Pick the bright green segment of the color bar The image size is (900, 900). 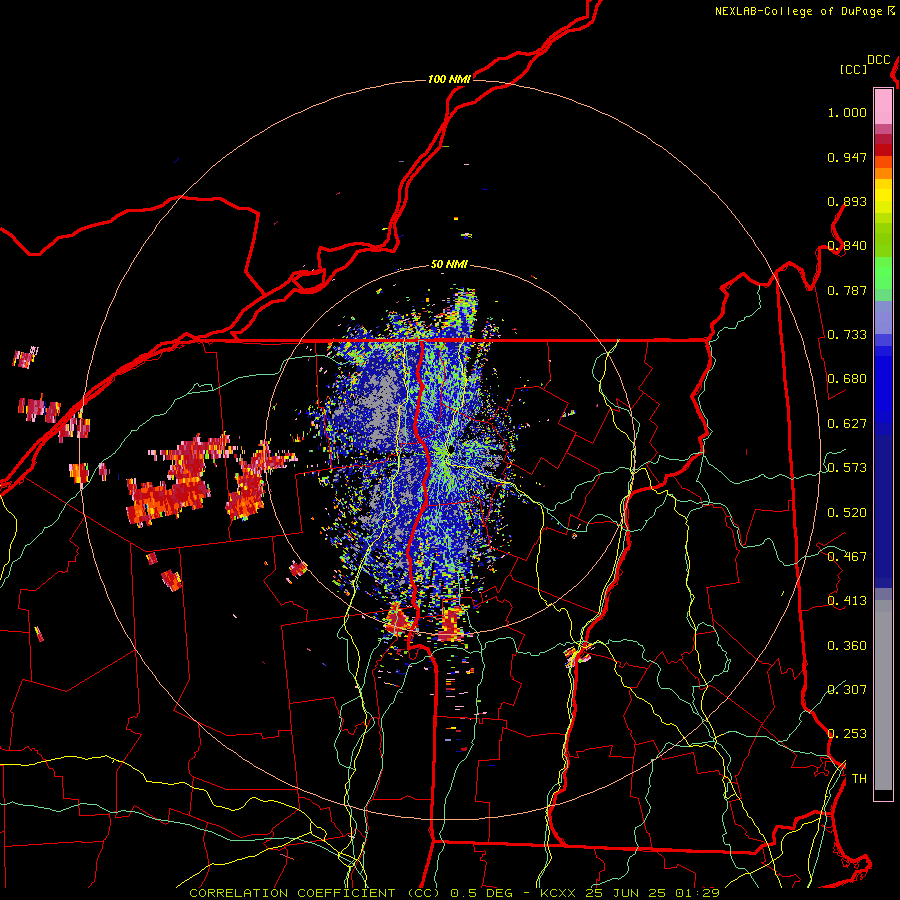click(883, 273)
